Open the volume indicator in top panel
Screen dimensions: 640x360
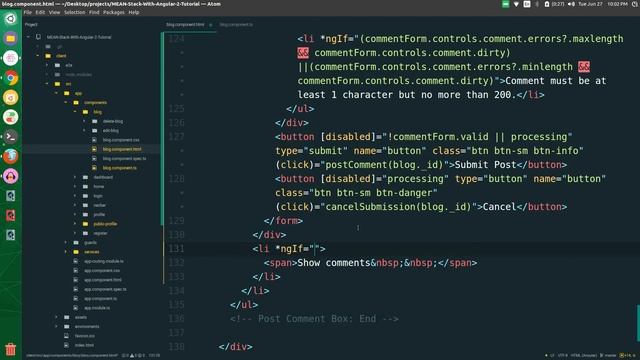[x=571, y=4]
